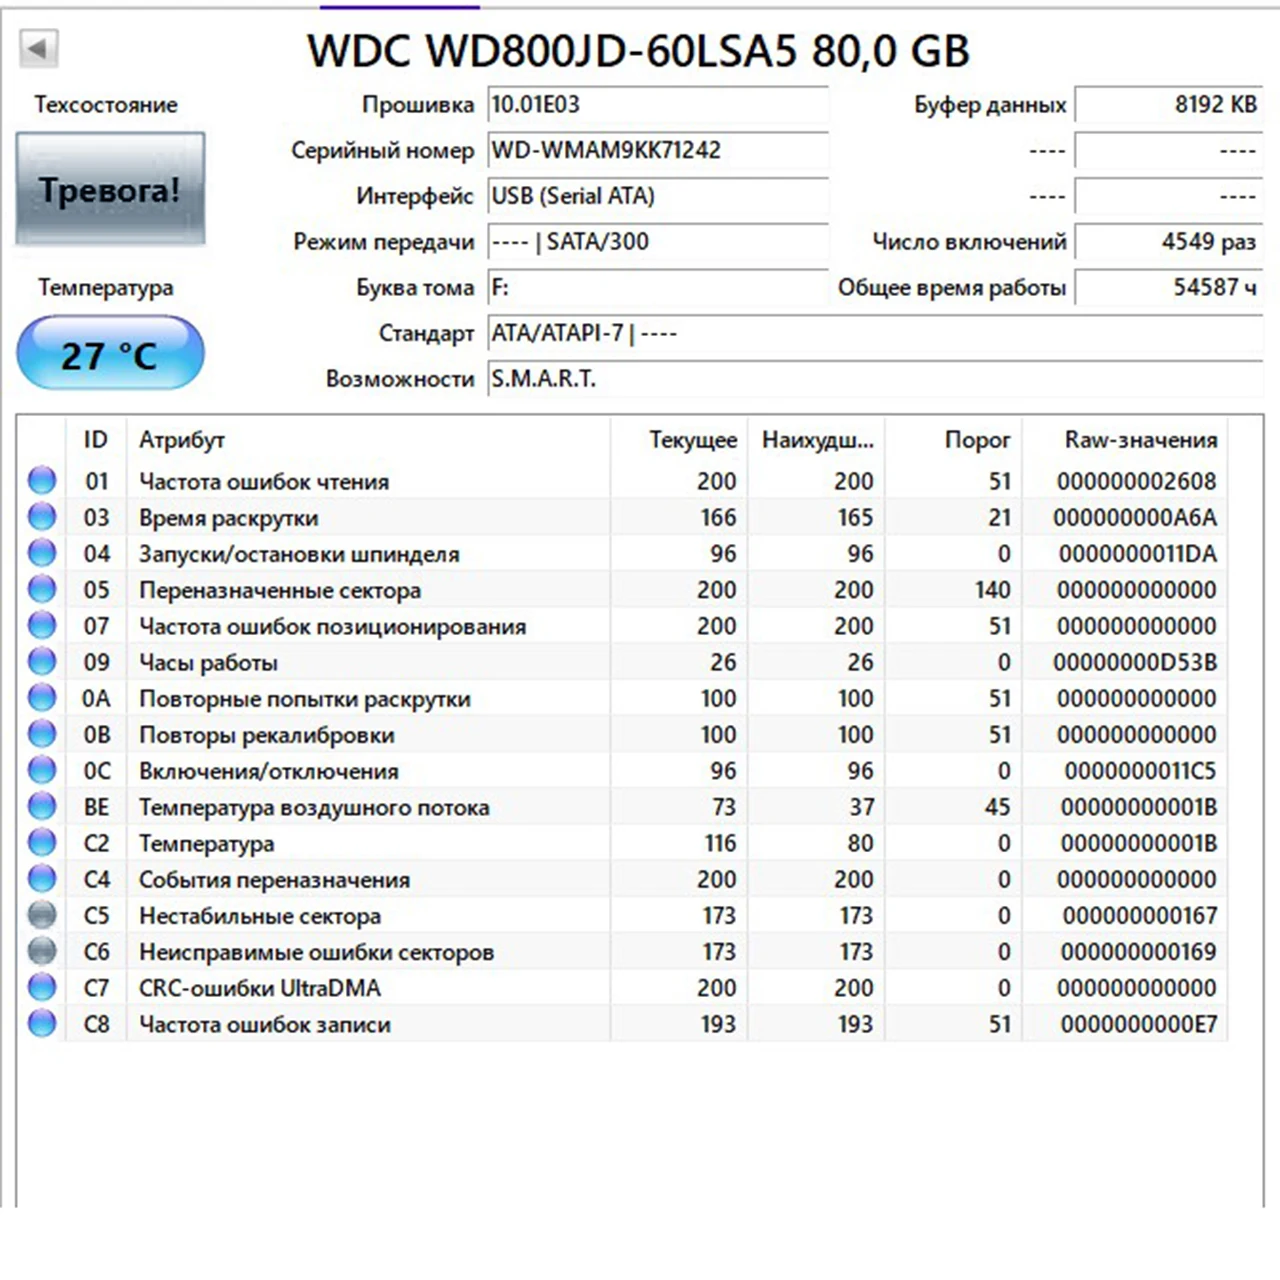Click the Наихудш... column header
This screenshot has width=1280, height=1280.
coord(816,440)
